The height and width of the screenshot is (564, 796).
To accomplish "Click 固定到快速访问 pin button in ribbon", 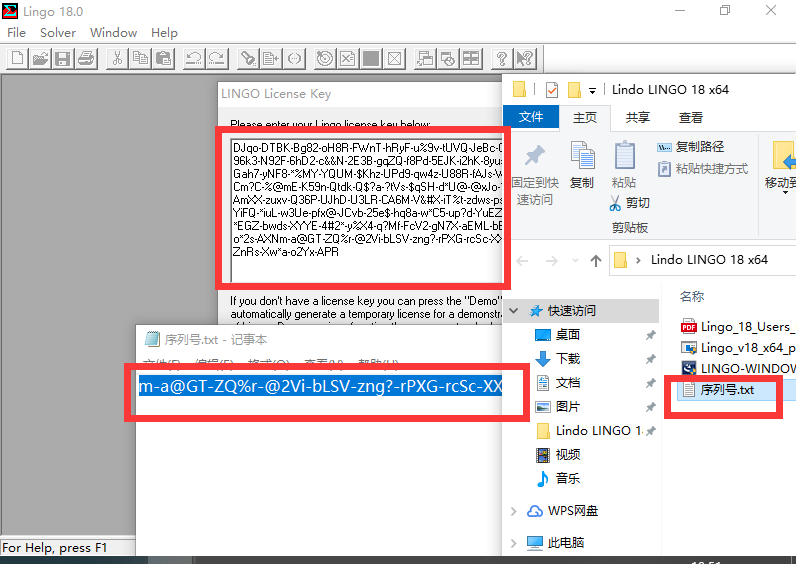I will click(535, 174).
